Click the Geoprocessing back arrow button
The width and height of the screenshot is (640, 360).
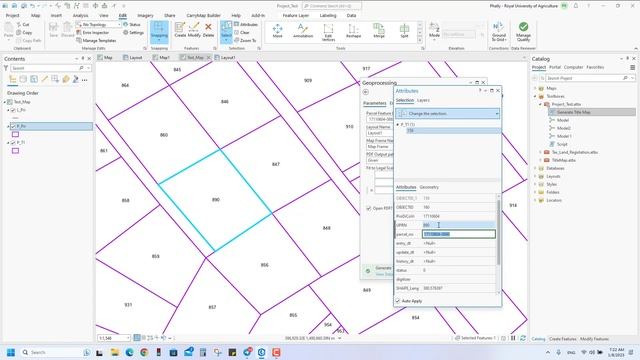pyautogui.click(x=366, y=92)
